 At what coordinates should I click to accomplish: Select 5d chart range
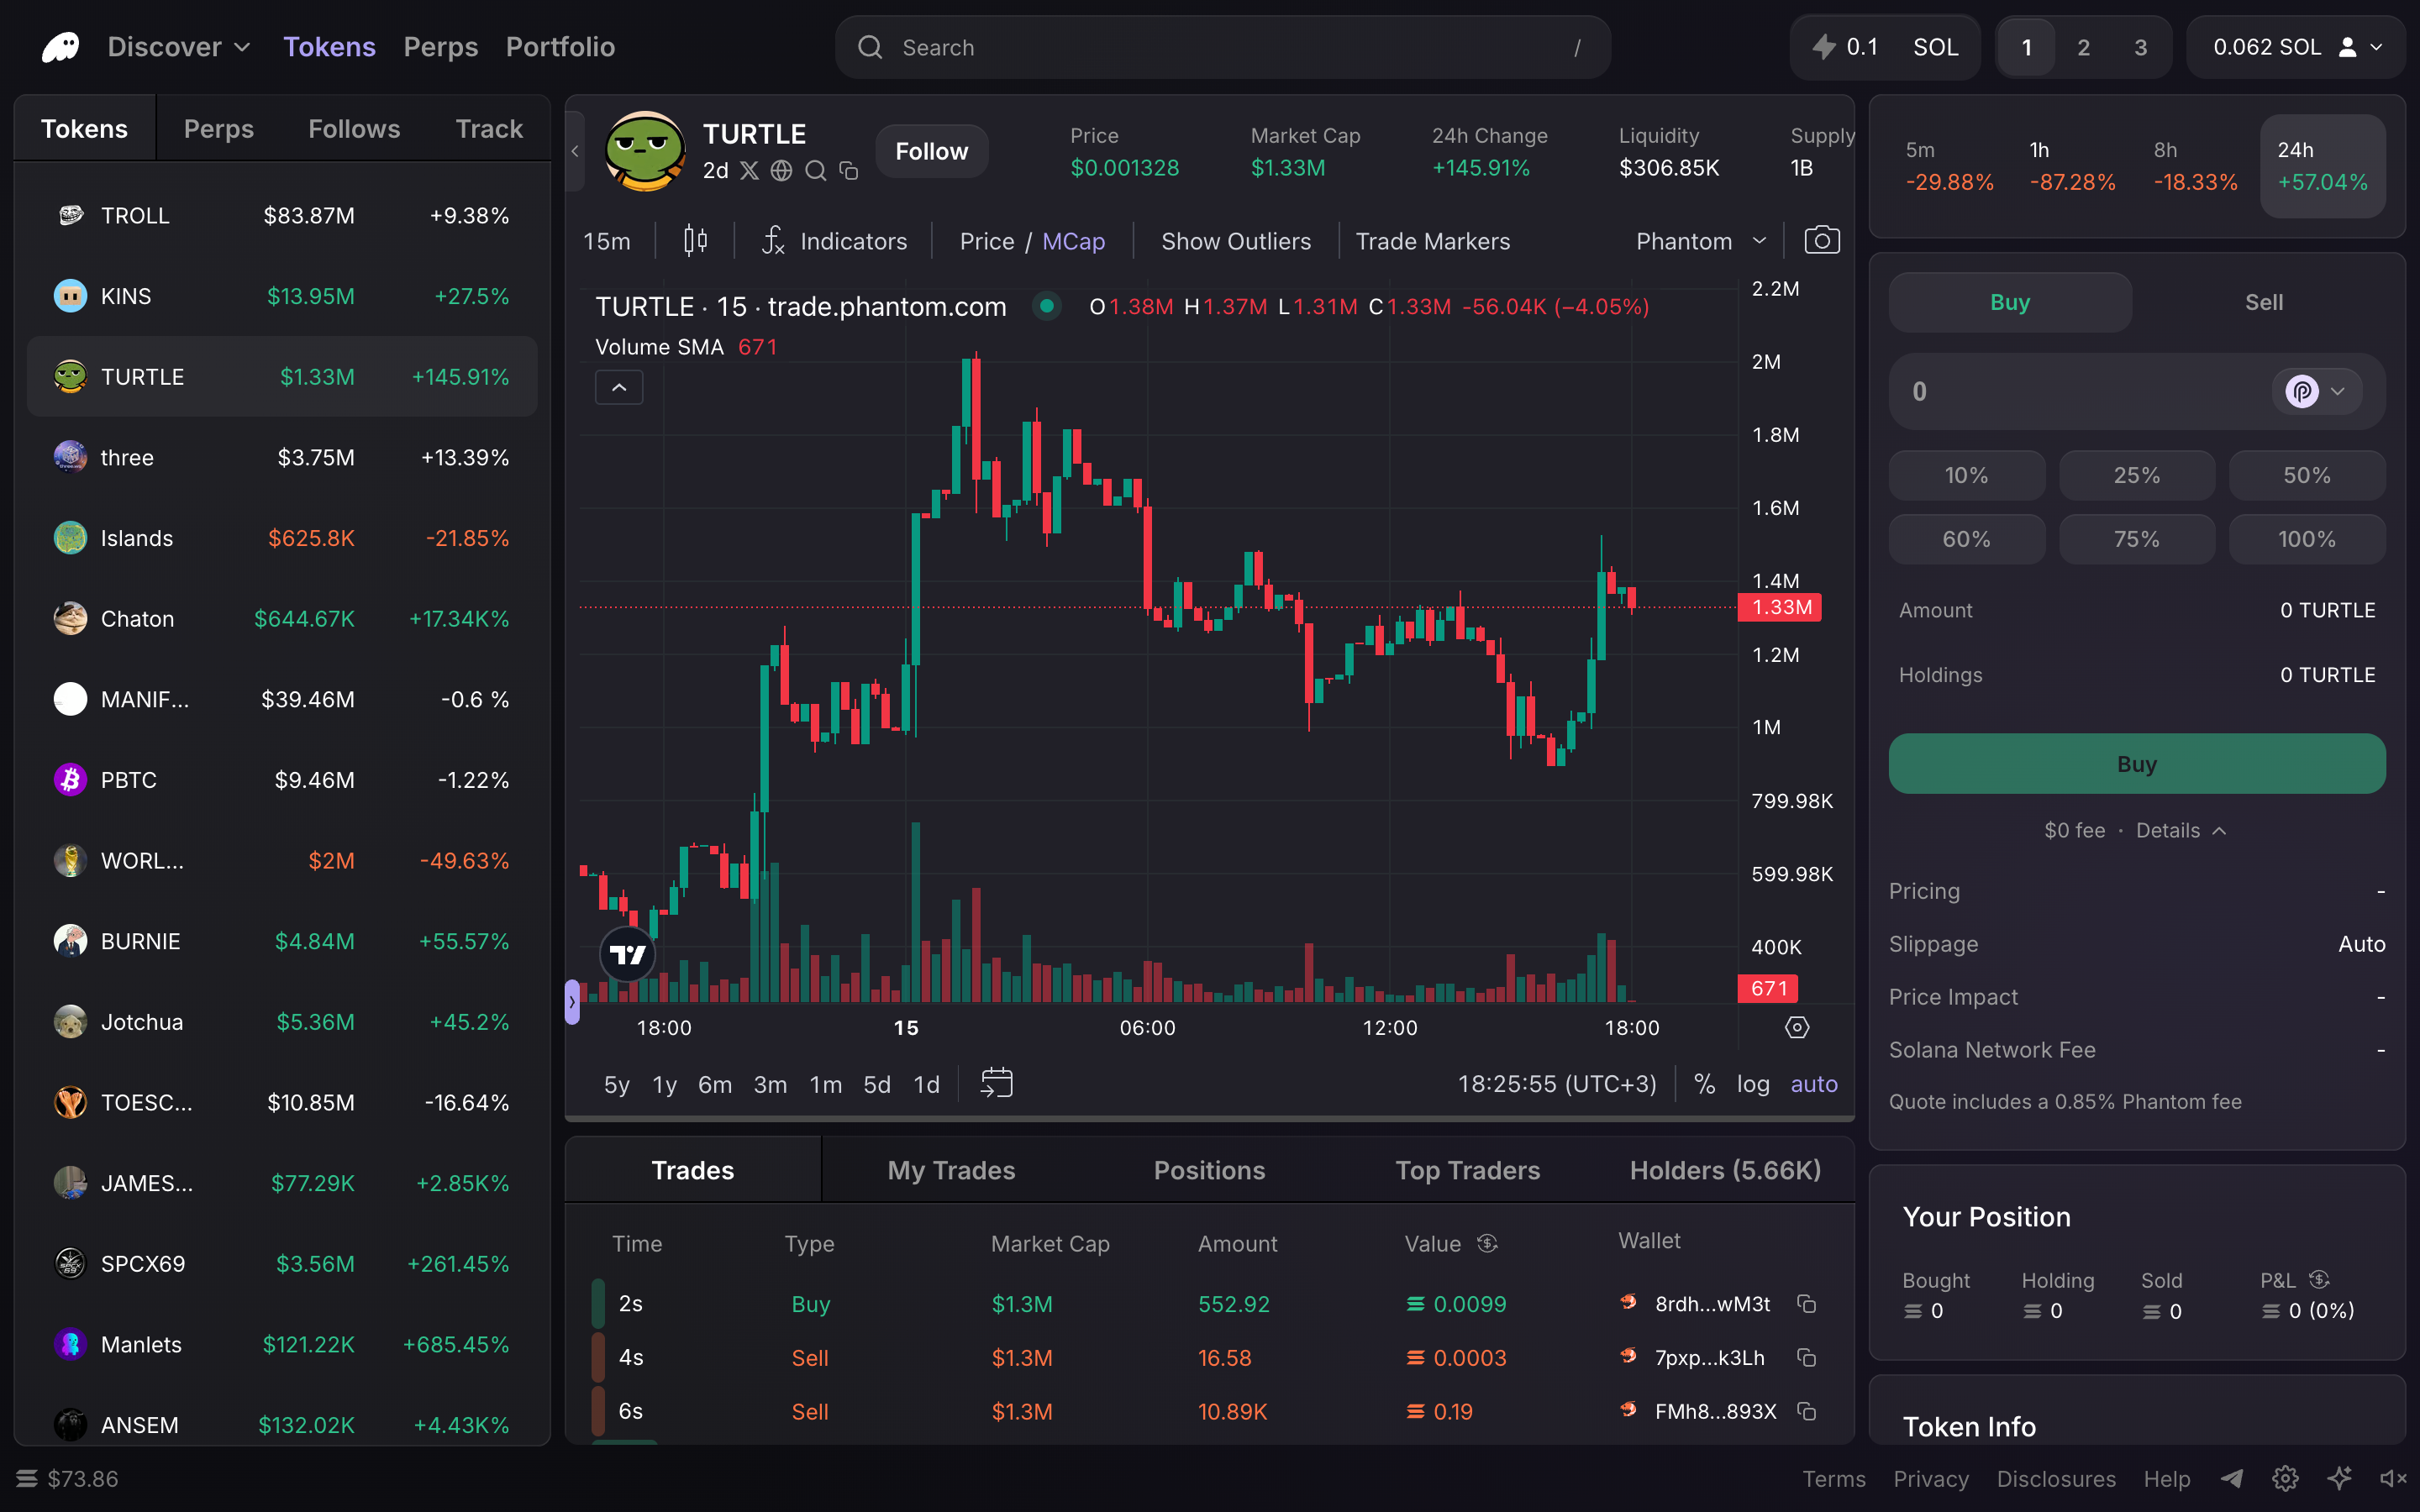click(877, 1084)
